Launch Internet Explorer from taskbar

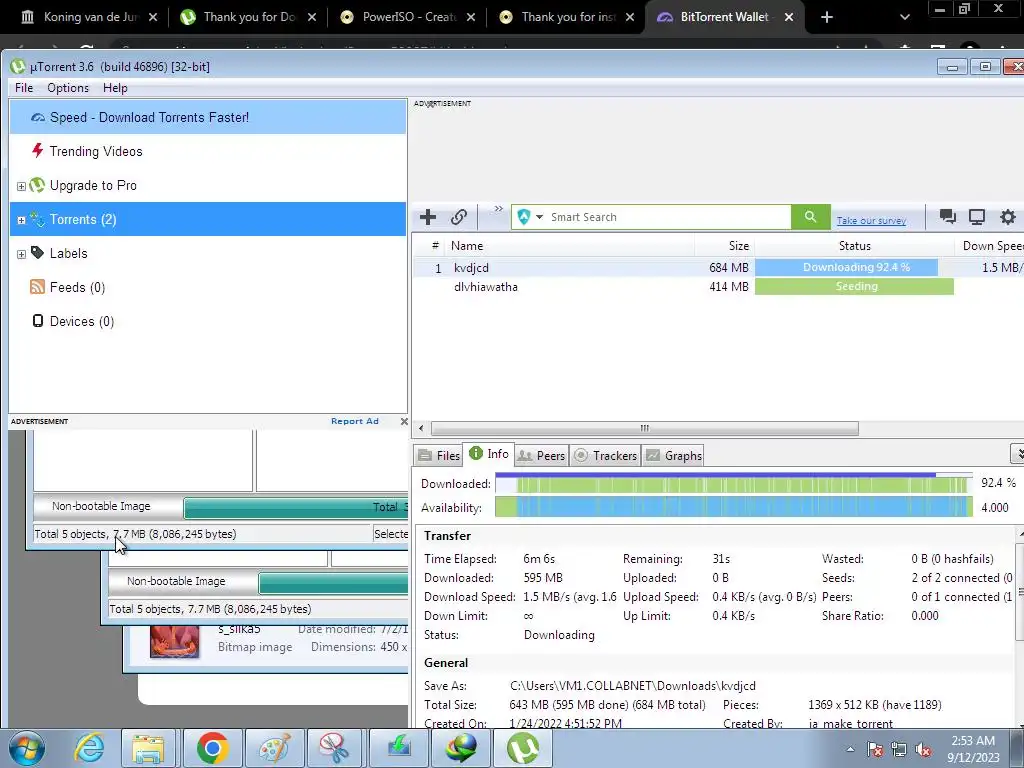pos(89,748)
